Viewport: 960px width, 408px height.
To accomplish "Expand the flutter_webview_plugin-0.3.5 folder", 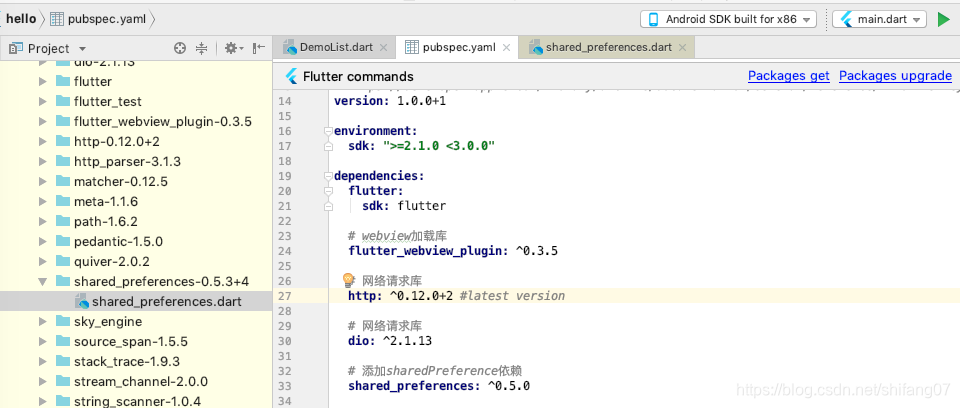I will (x=42, y=121).
